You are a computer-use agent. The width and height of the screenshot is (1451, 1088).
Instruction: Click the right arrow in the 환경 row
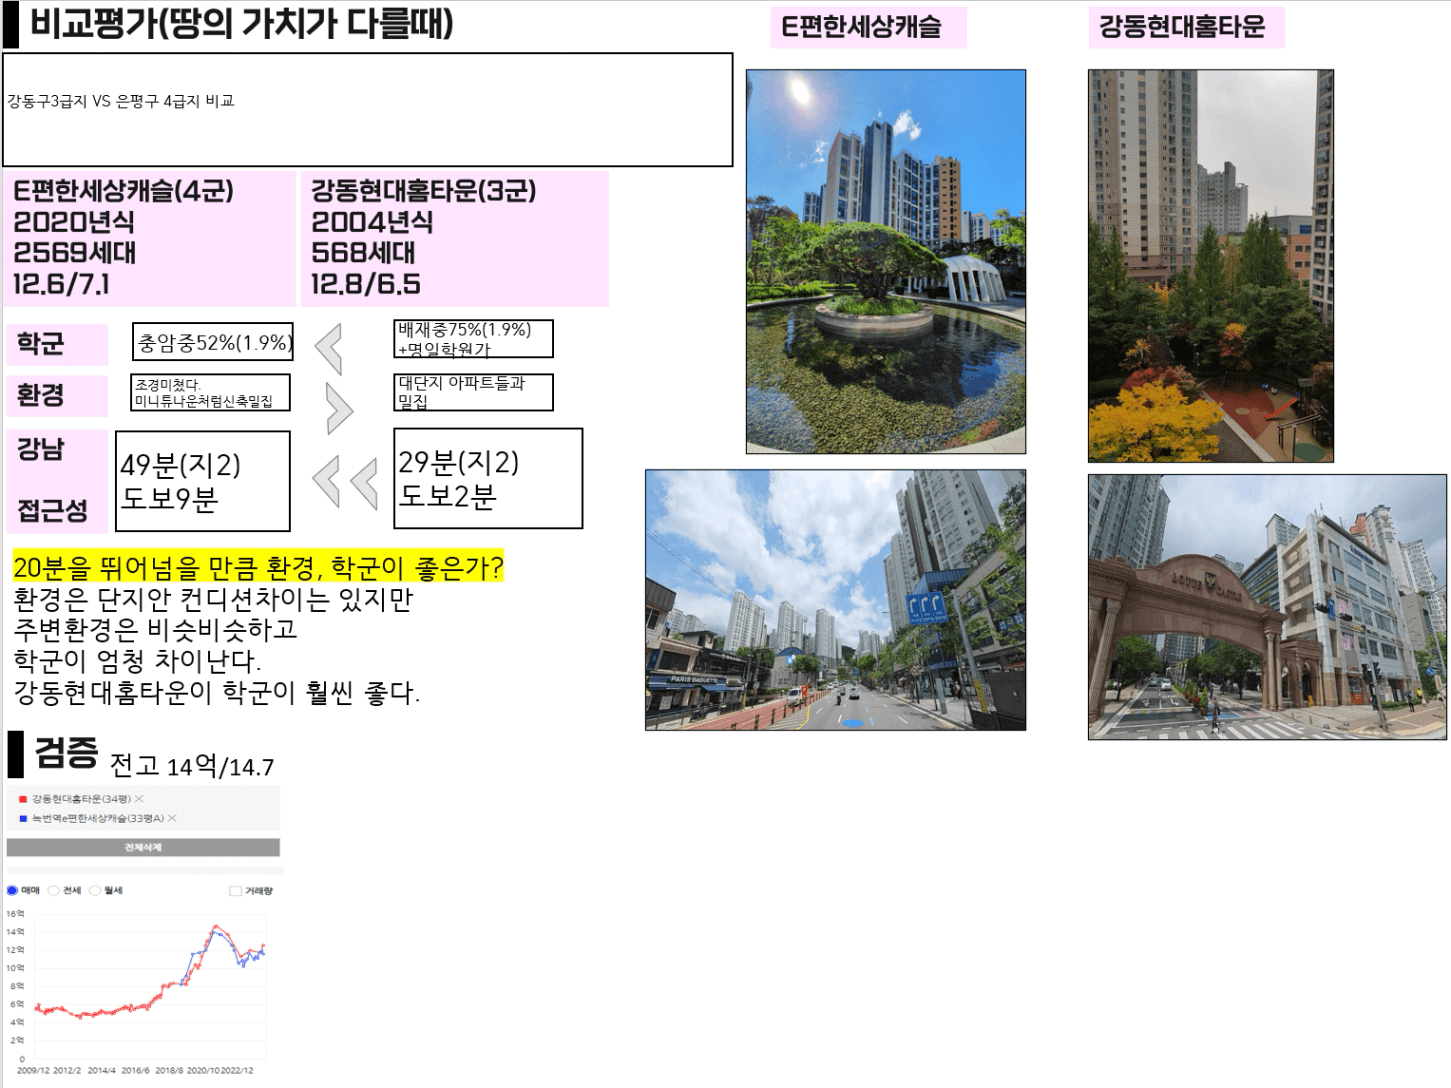point(339,407)
